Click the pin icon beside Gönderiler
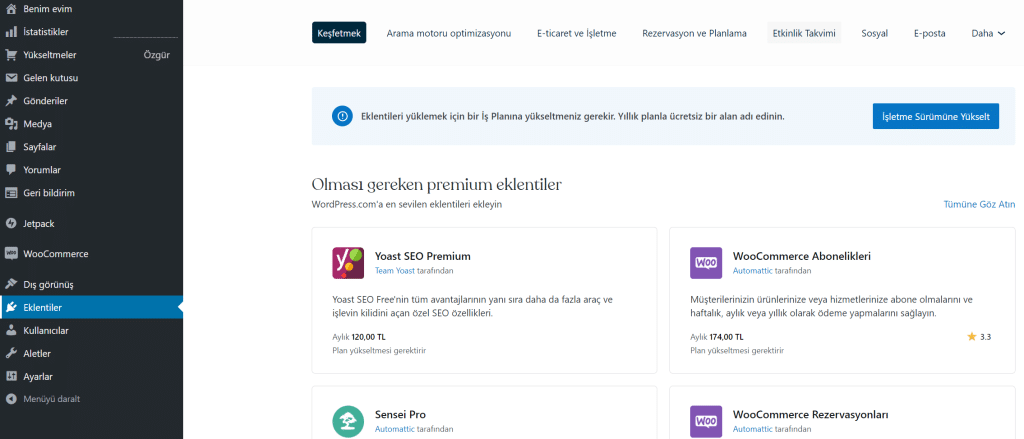 (x=11, y=101)
